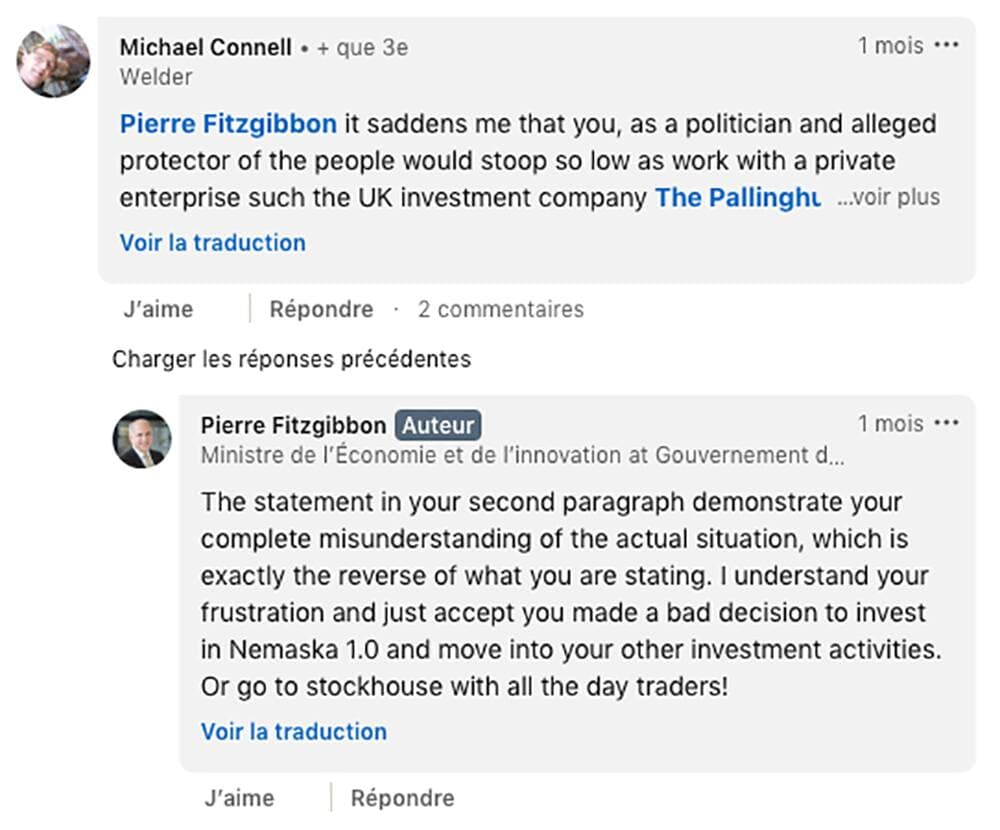Click the "Auteur" badge

pyautogui.click(x=438, y=425)
